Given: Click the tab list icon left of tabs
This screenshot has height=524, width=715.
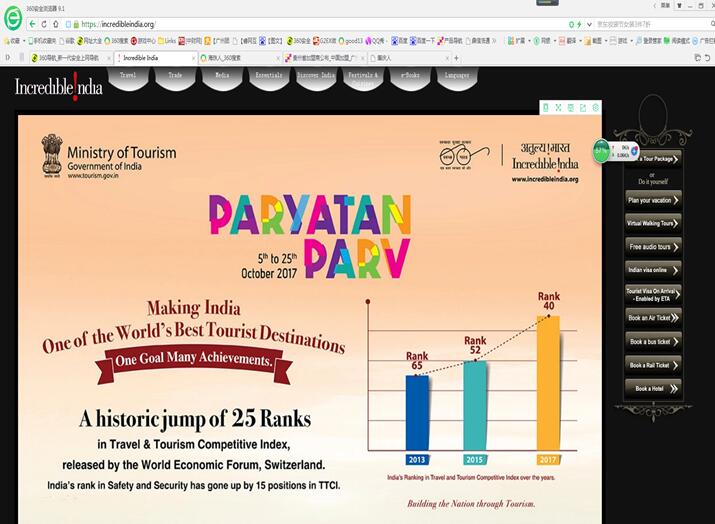Looking at the screenshot, I should coord(8,57).
